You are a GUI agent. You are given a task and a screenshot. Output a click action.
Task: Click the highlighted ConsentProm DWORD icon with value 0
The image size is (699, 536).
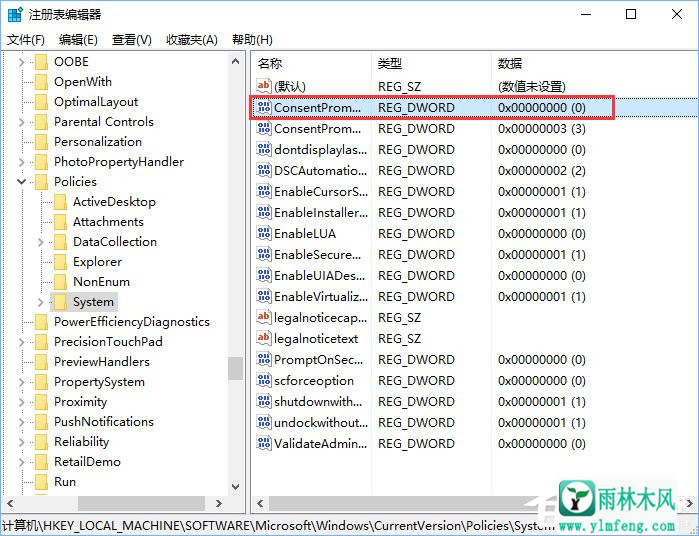263,107
